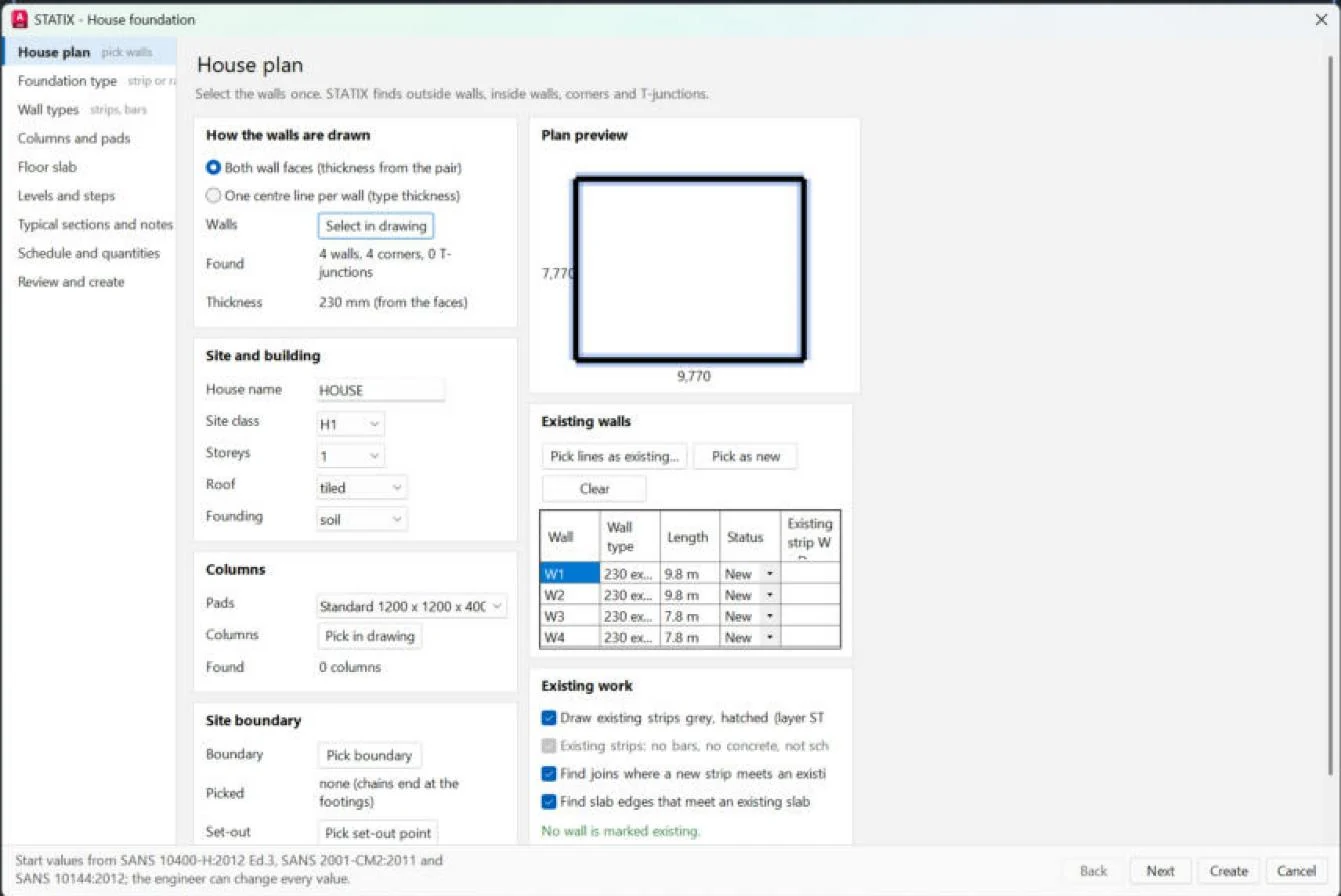Viewport: 1341px width, 896px height.
Task: Open the Founding dropdown showing soil
Action: [x=362, y=520]
